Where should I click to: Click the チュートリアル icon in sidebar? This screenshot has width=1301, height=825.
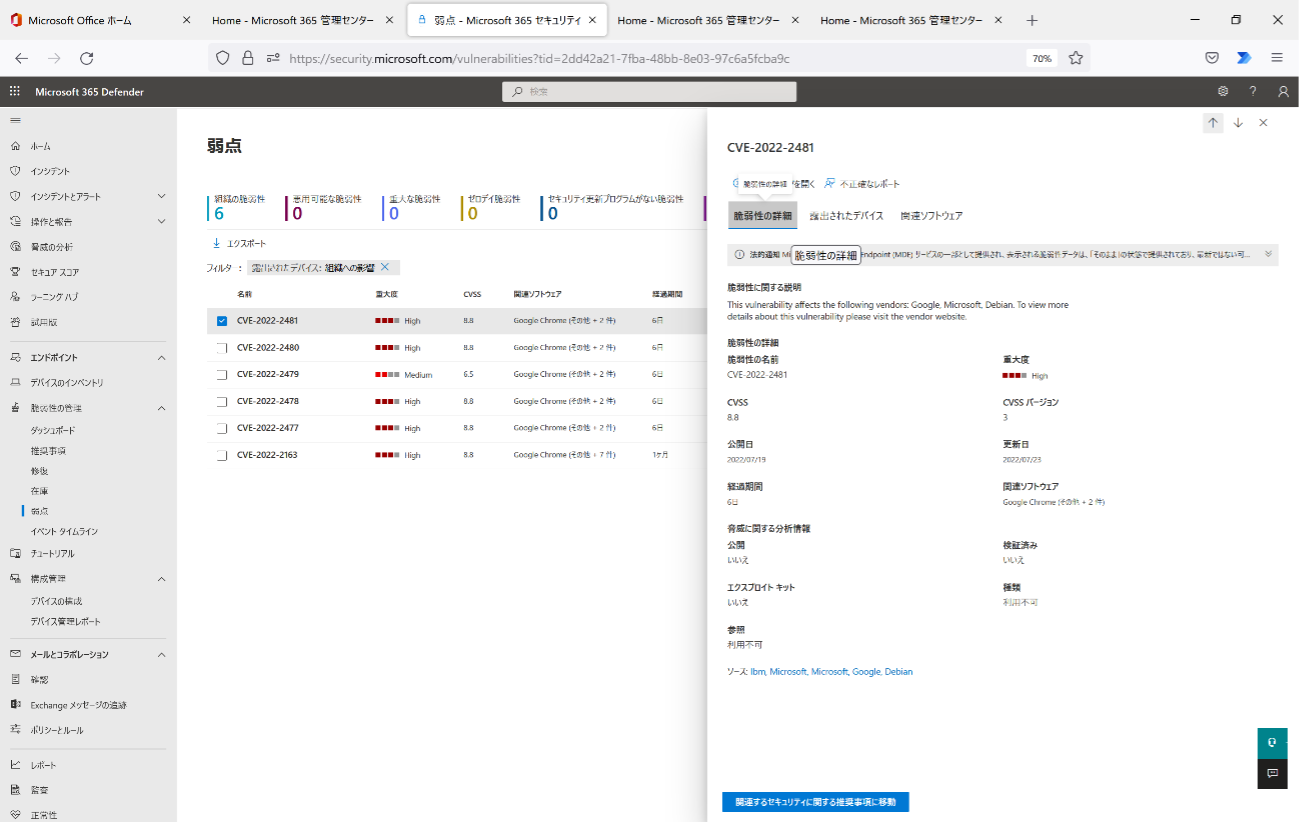pyautogui.click(x=15, y=553)
